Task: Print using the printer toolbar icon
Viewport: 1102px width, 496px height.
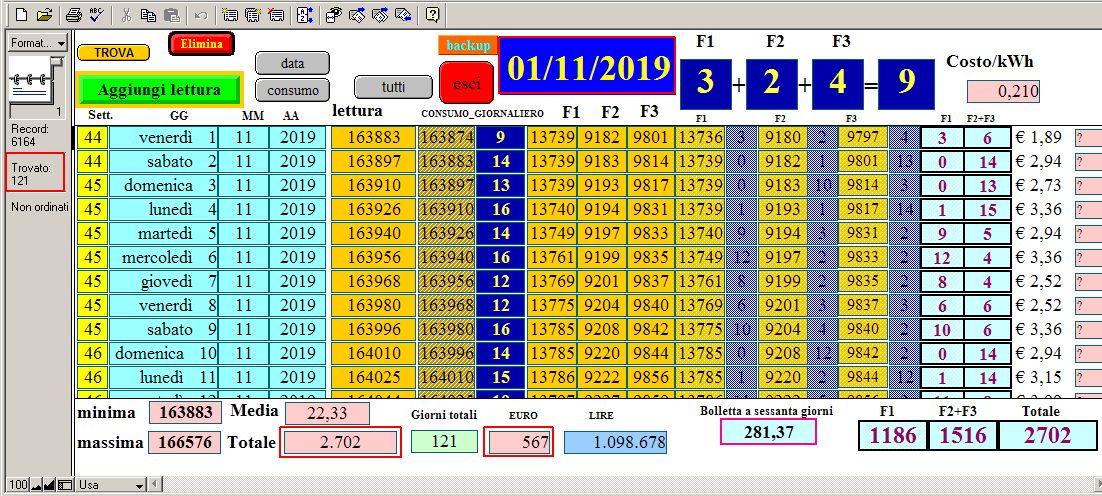Action: point(73,15)
